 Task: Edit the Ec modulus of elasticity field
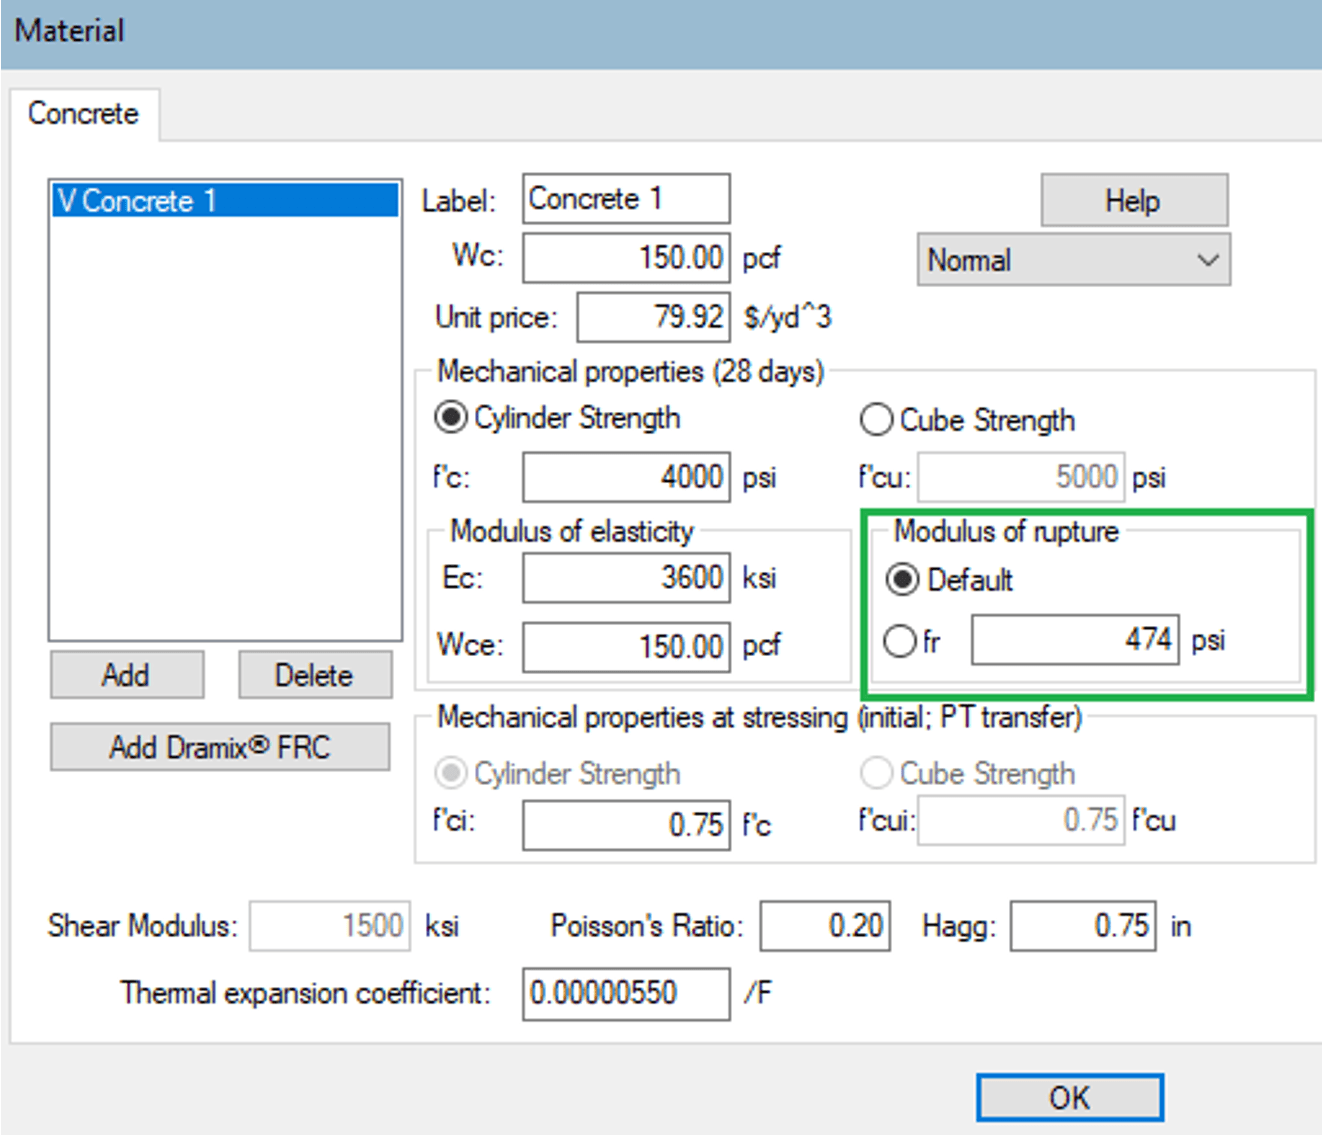pos(626,578)
